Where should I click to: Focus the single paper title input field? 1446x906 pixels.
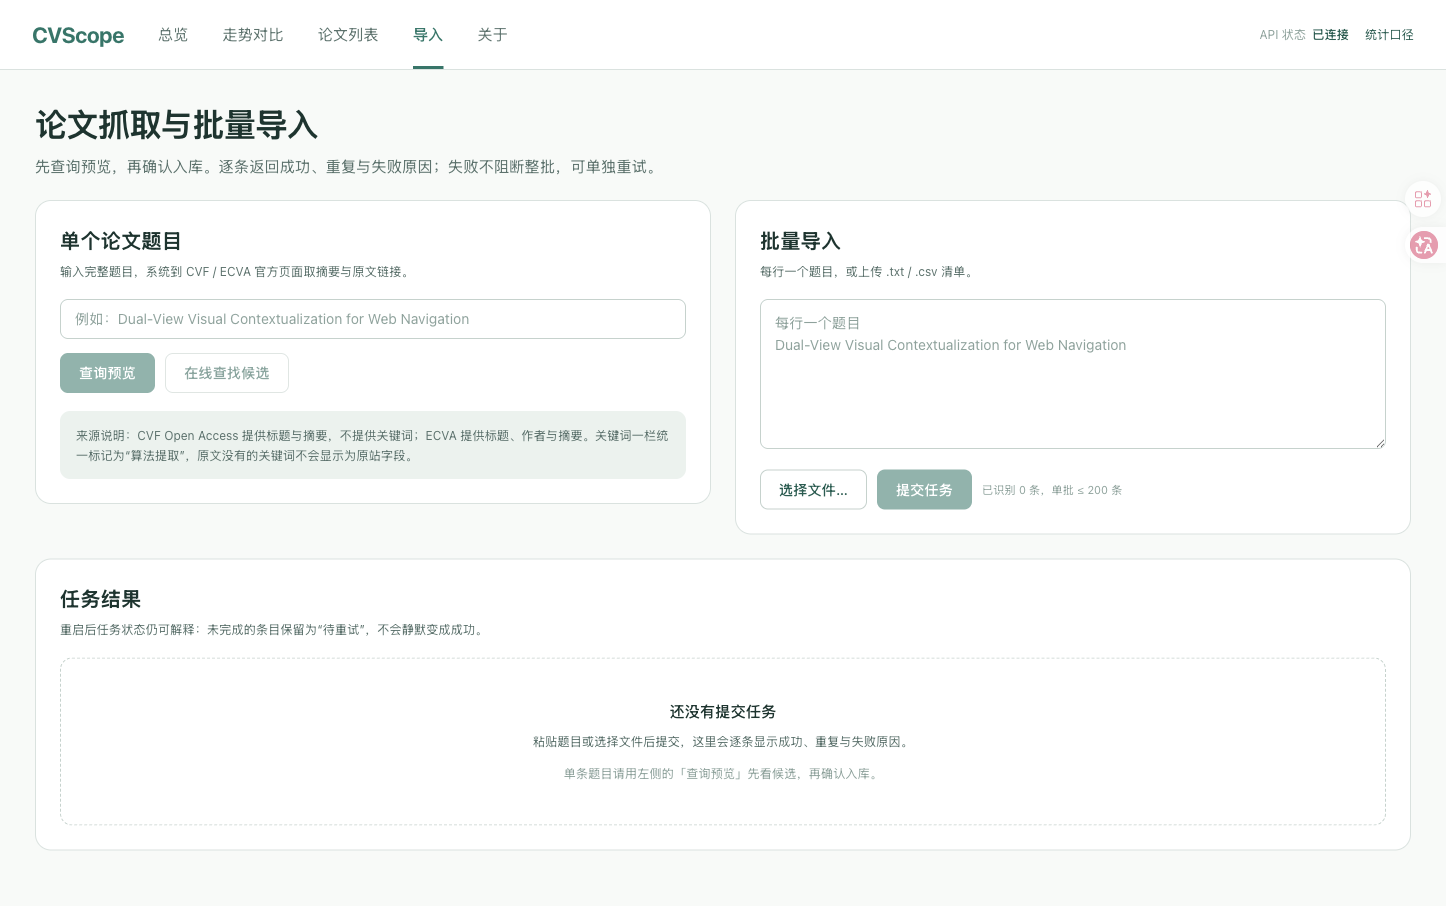pos(373,319)
